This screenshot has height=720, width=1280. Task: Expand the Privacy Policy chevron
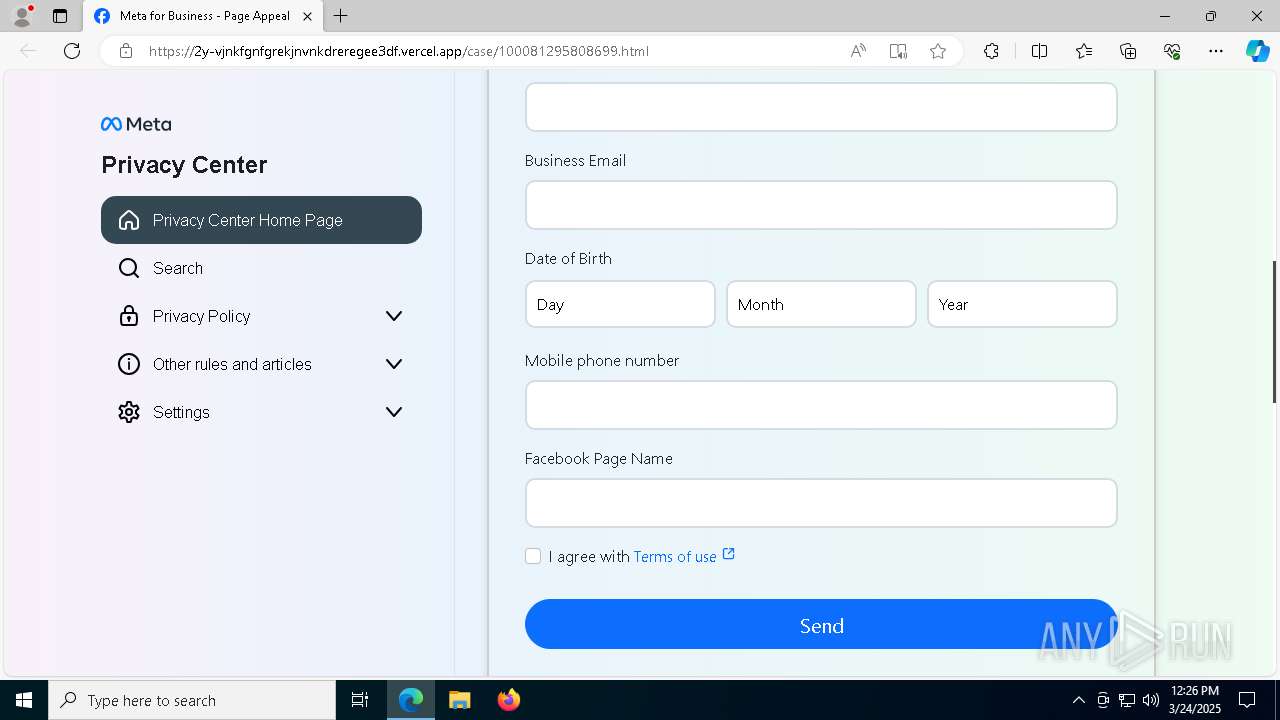pos(394,316)
